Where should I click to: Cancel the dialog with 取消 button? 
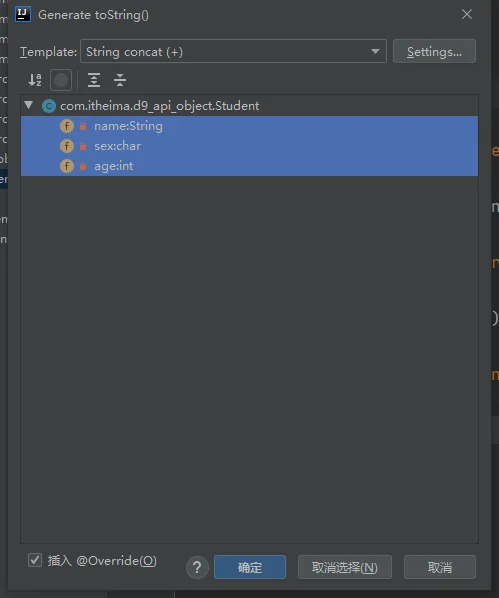point(440,567)
